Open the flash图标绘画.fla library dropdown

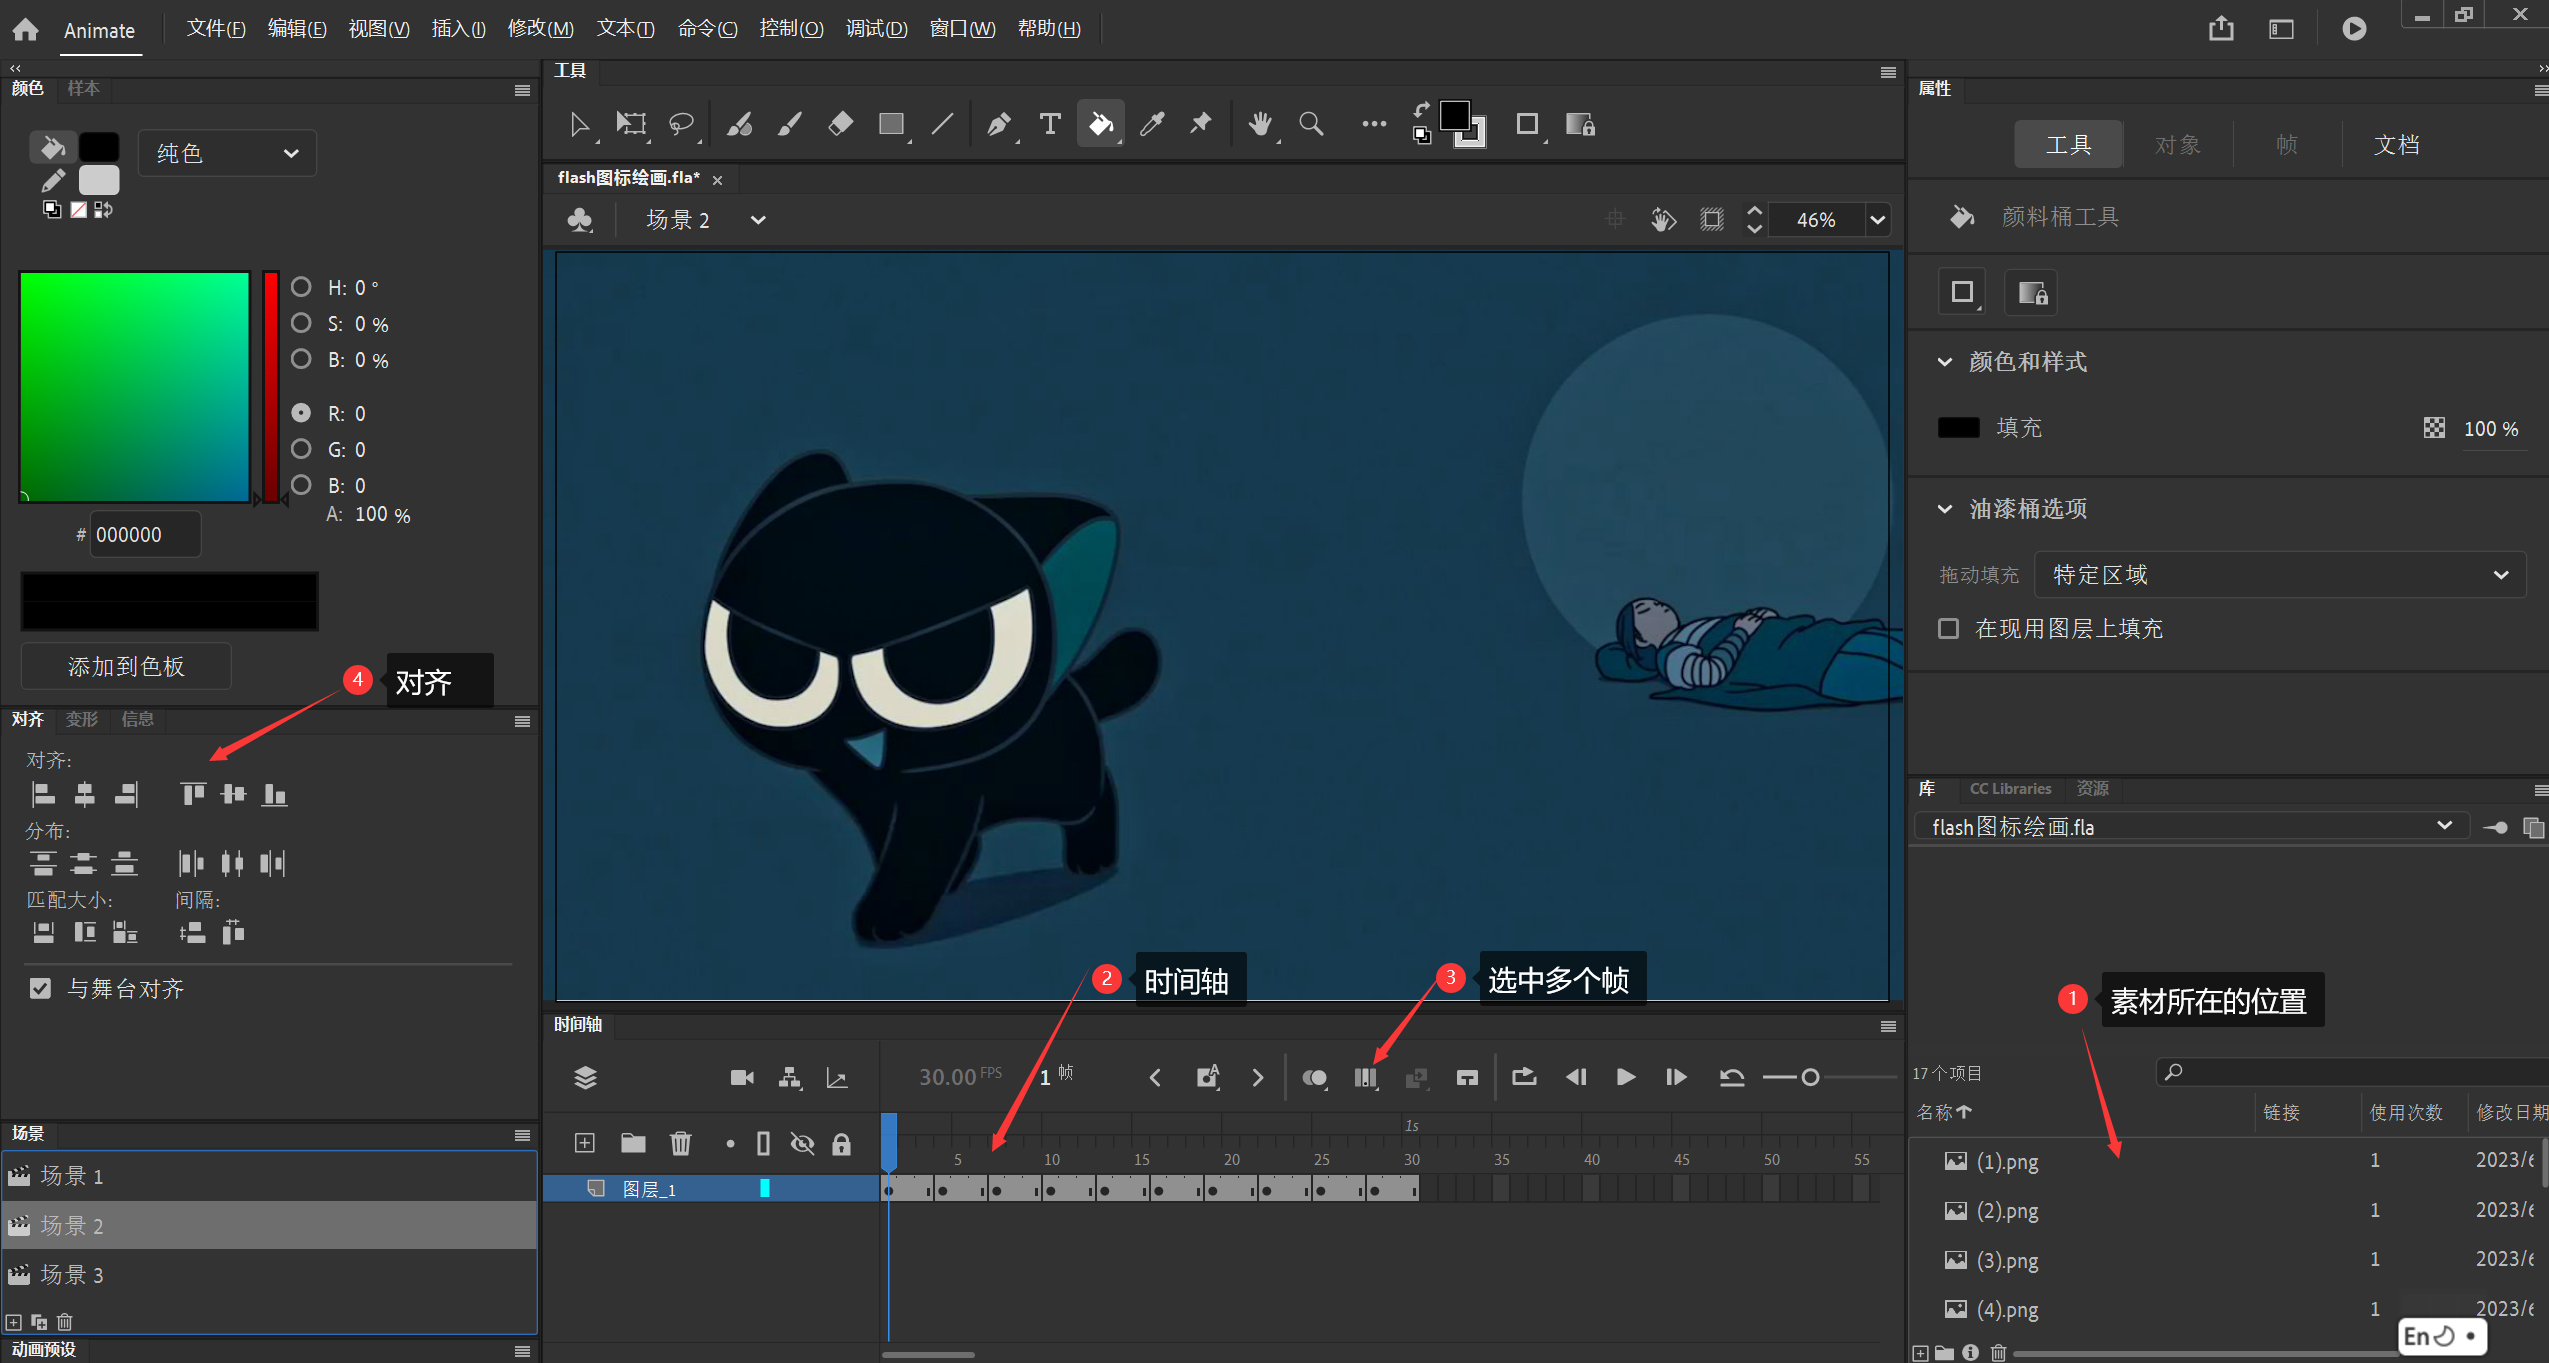tap(2190, 827)
